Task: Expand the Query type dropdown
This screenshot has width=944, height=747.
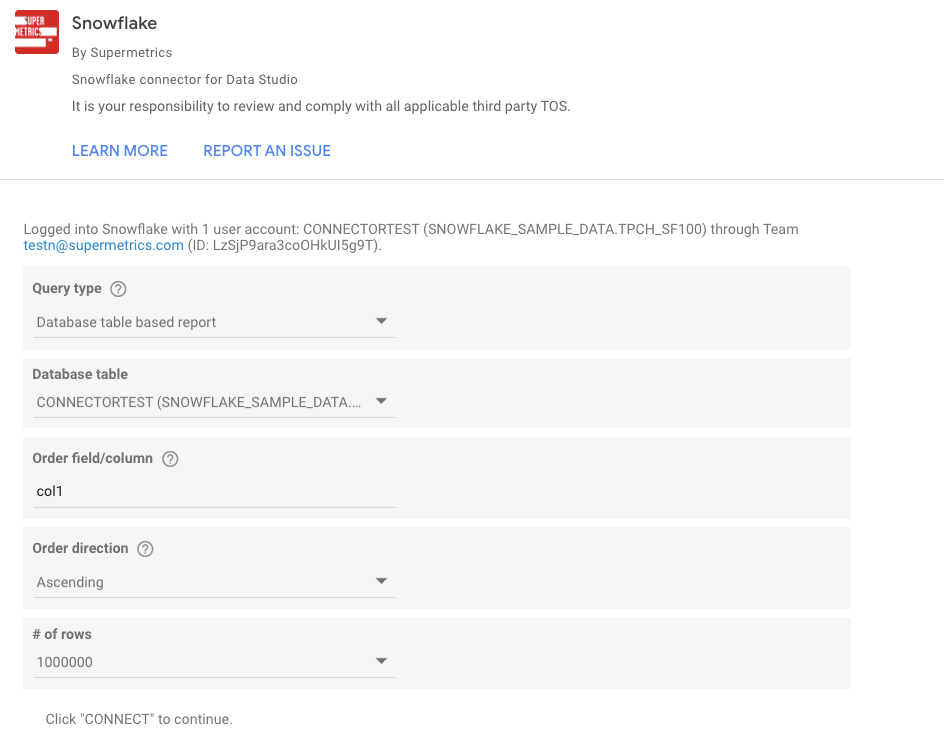Action: [x=214, y=322]
